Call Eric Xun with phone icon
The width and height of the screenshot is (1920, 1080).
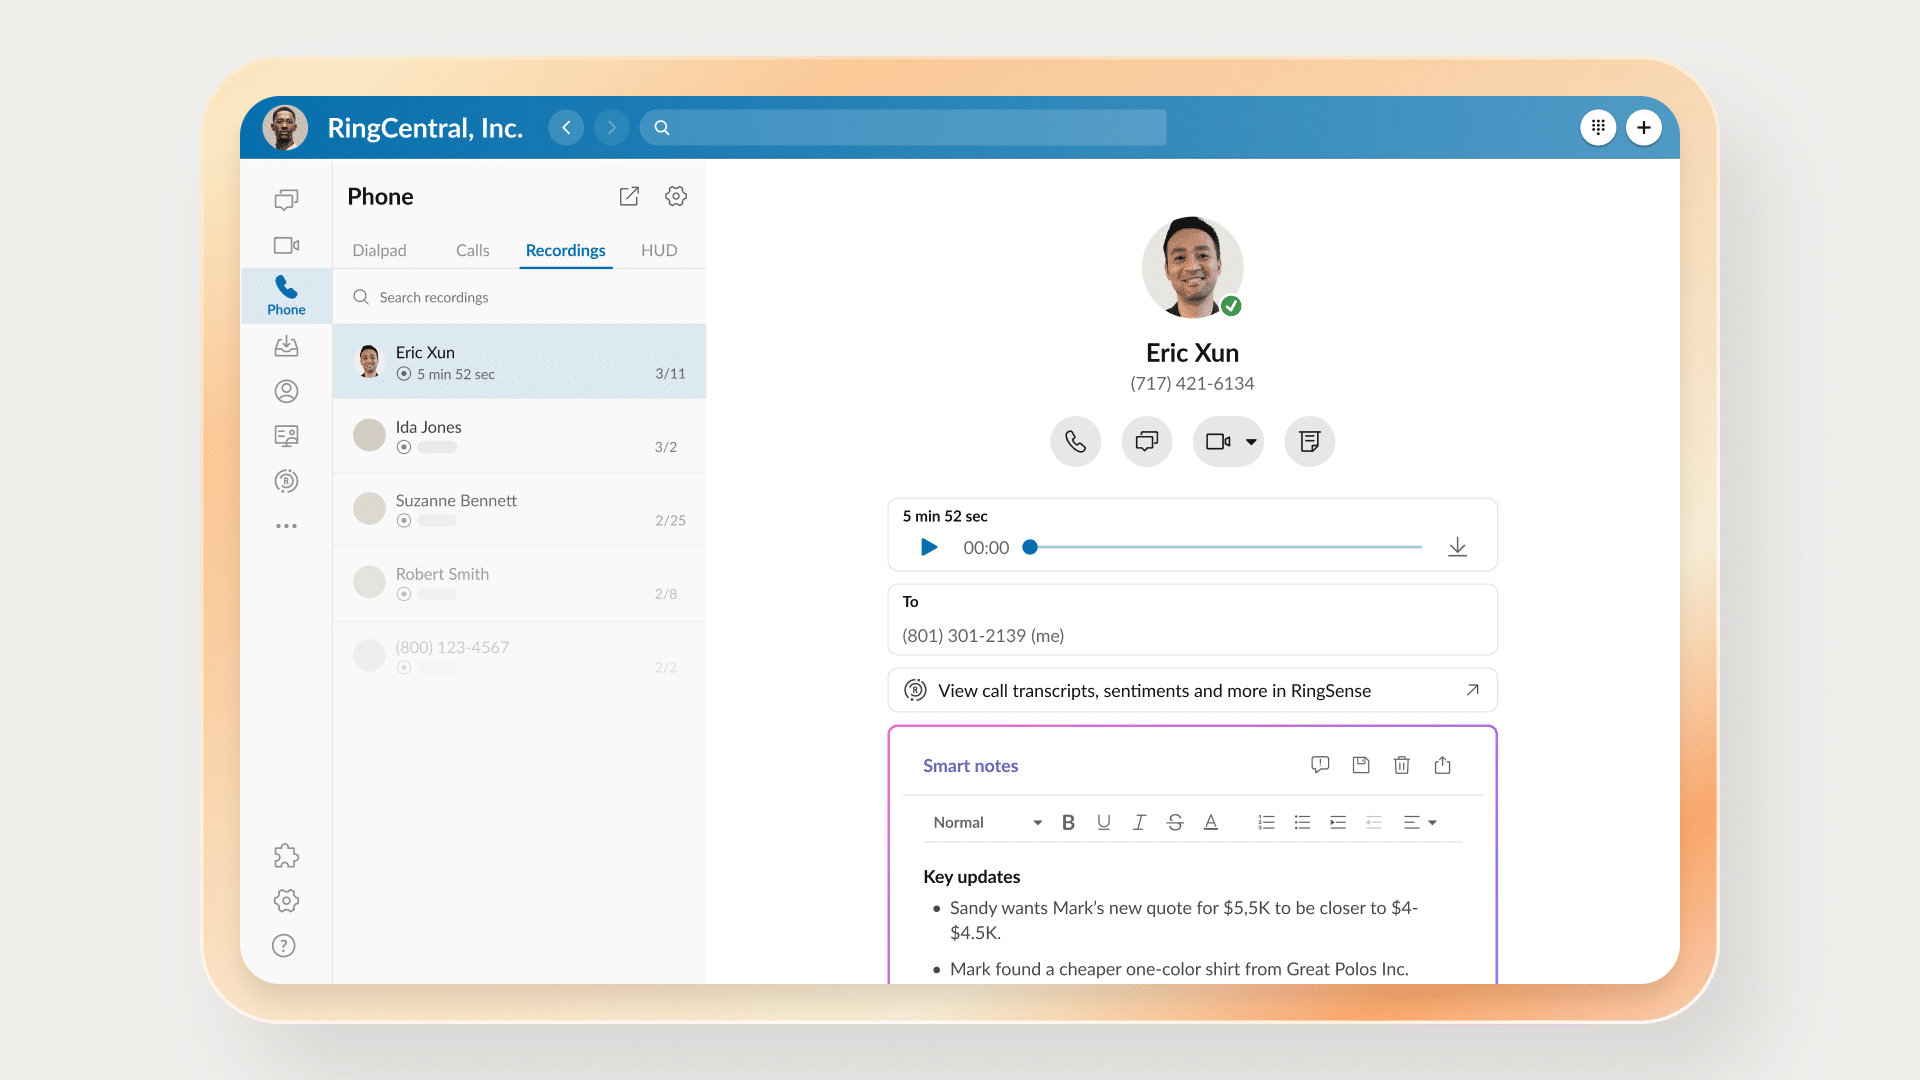[1075, 441]
